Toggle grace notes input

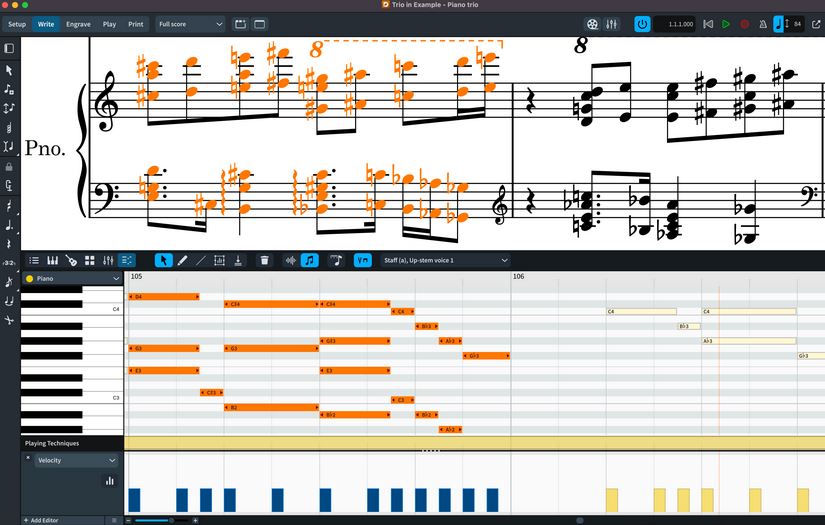tap(9, 282)
